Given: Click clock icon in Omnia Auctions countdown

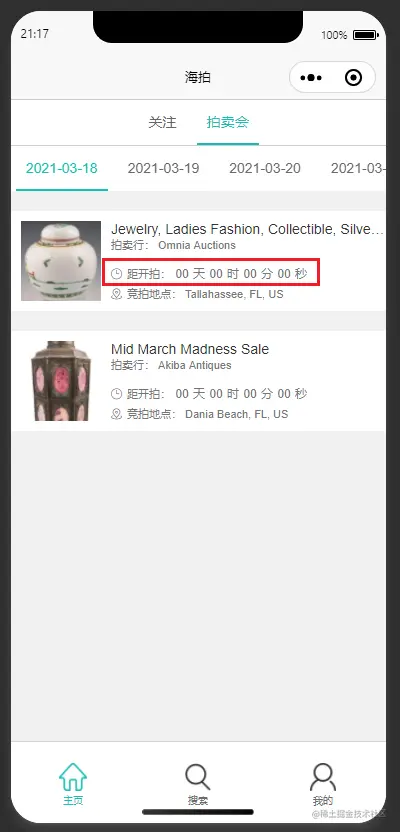Looking at the screenshot, I should tap(117, 274).
